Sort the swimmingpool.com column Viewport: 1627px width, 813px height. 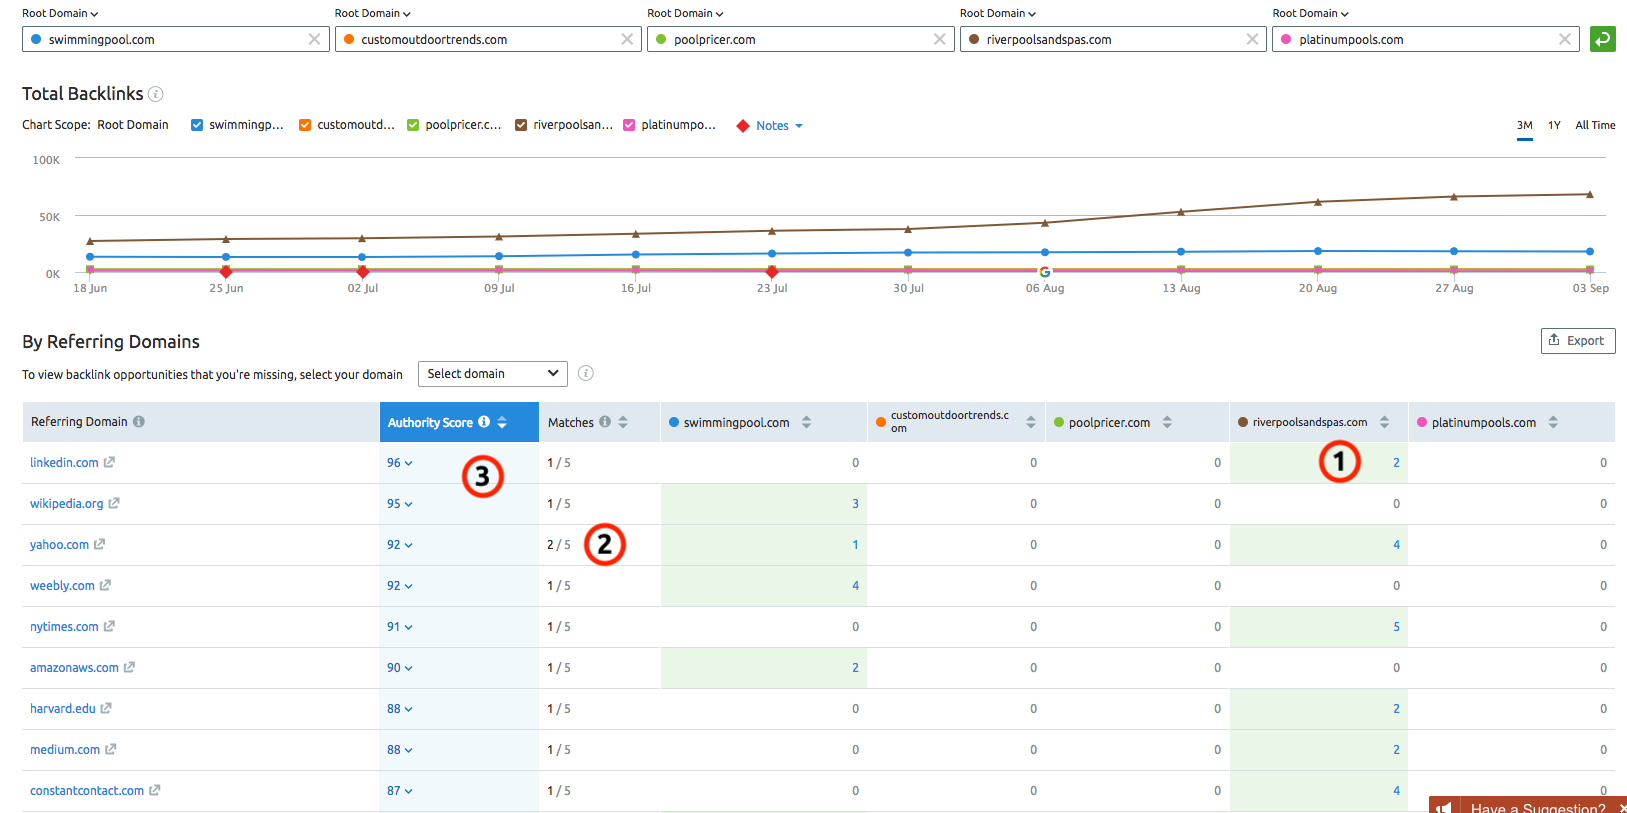pyautogui.click(x=806, y=422)
